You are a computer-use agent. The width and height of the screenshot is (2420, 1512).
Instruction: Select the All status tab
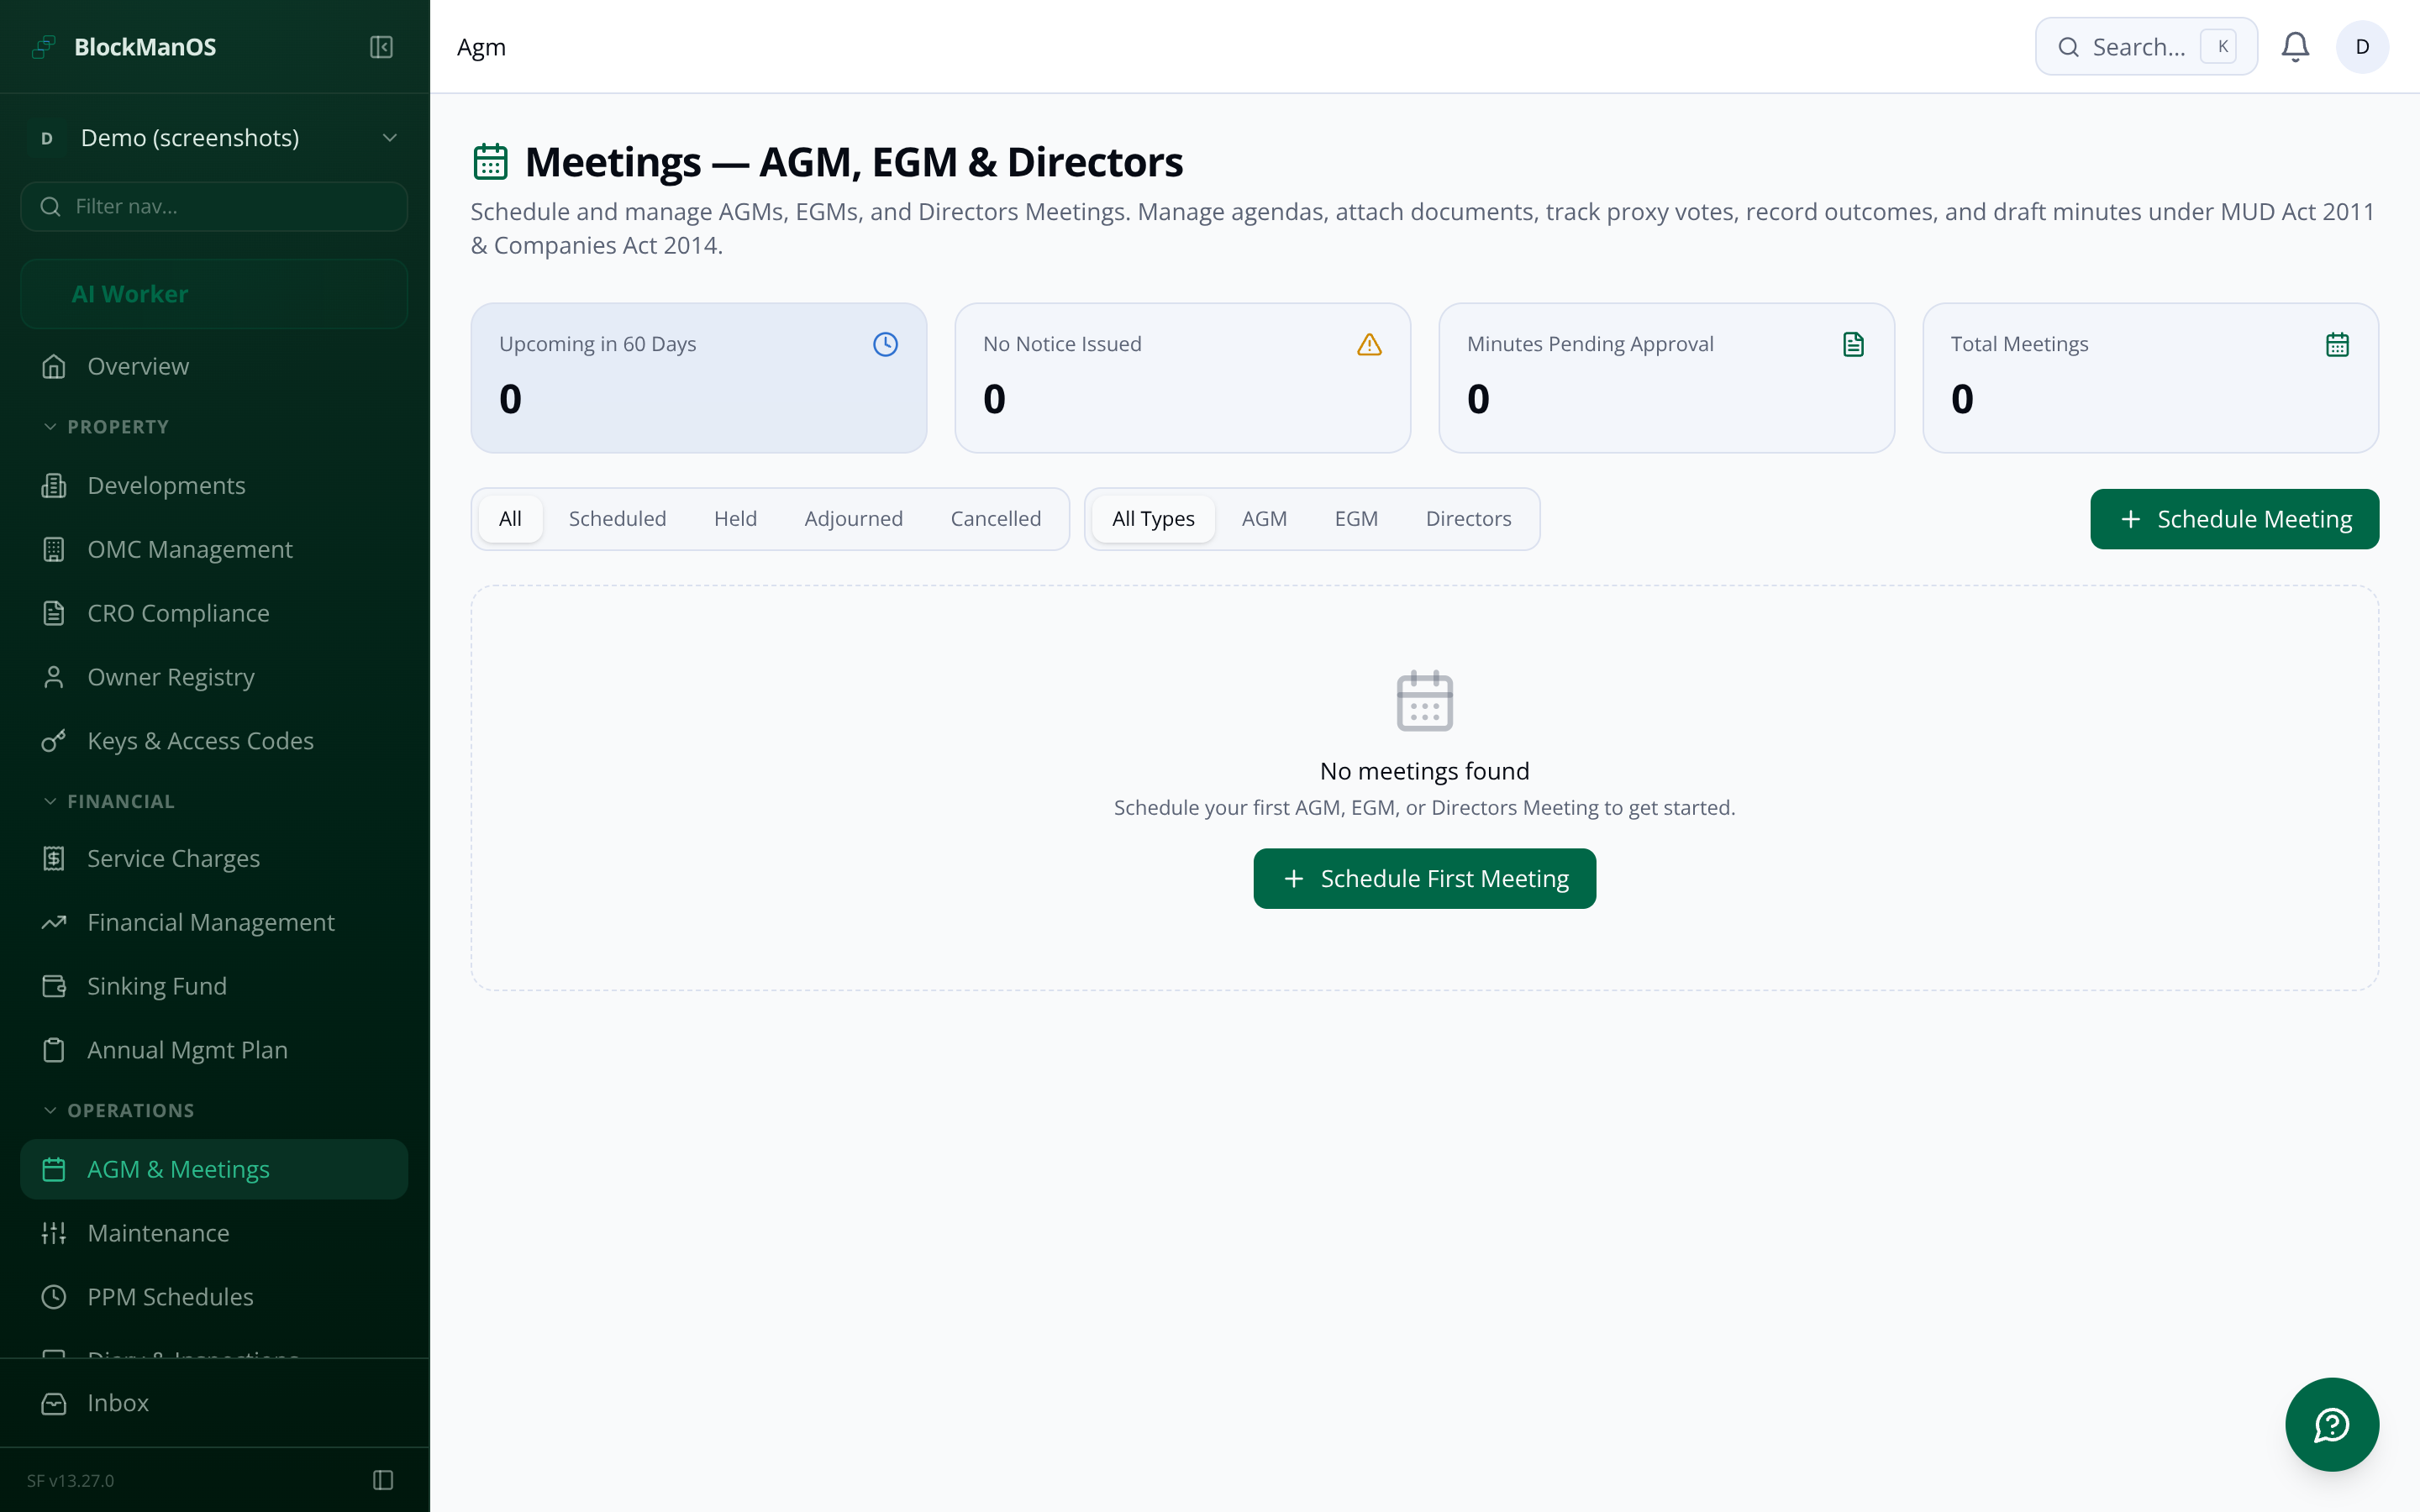click(x=510, y=519)
